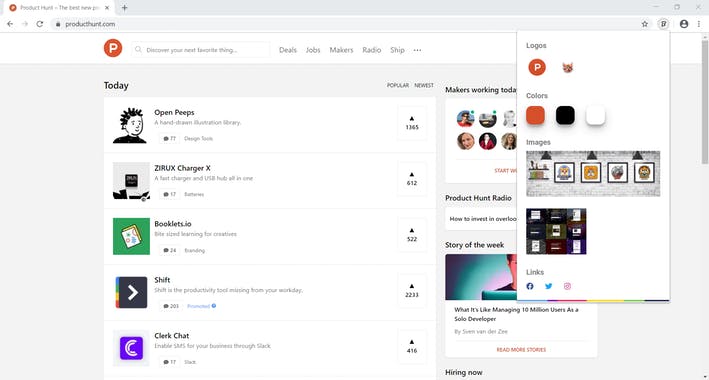The image size is (709, 380).
Task: Open the header more options ellipsis
Action: 417,50
